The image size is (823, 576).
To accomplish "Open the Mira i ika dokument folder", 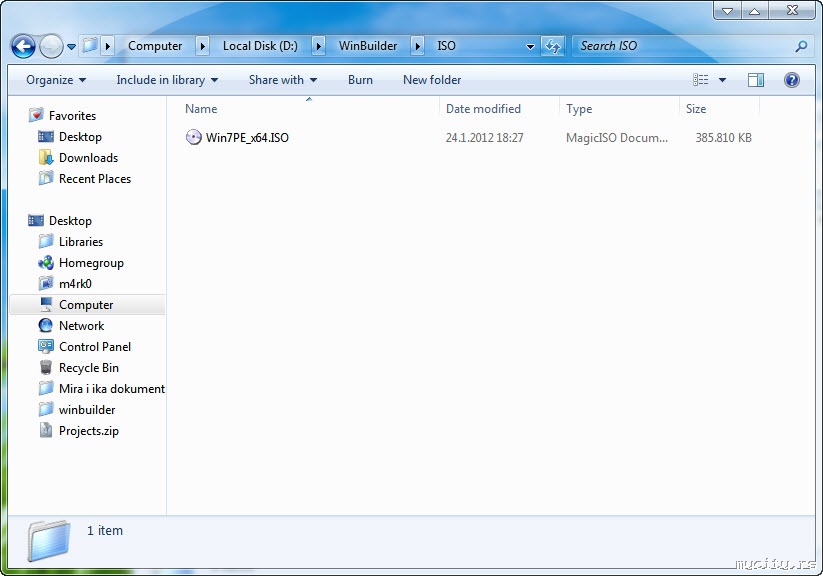I will 112,389.
